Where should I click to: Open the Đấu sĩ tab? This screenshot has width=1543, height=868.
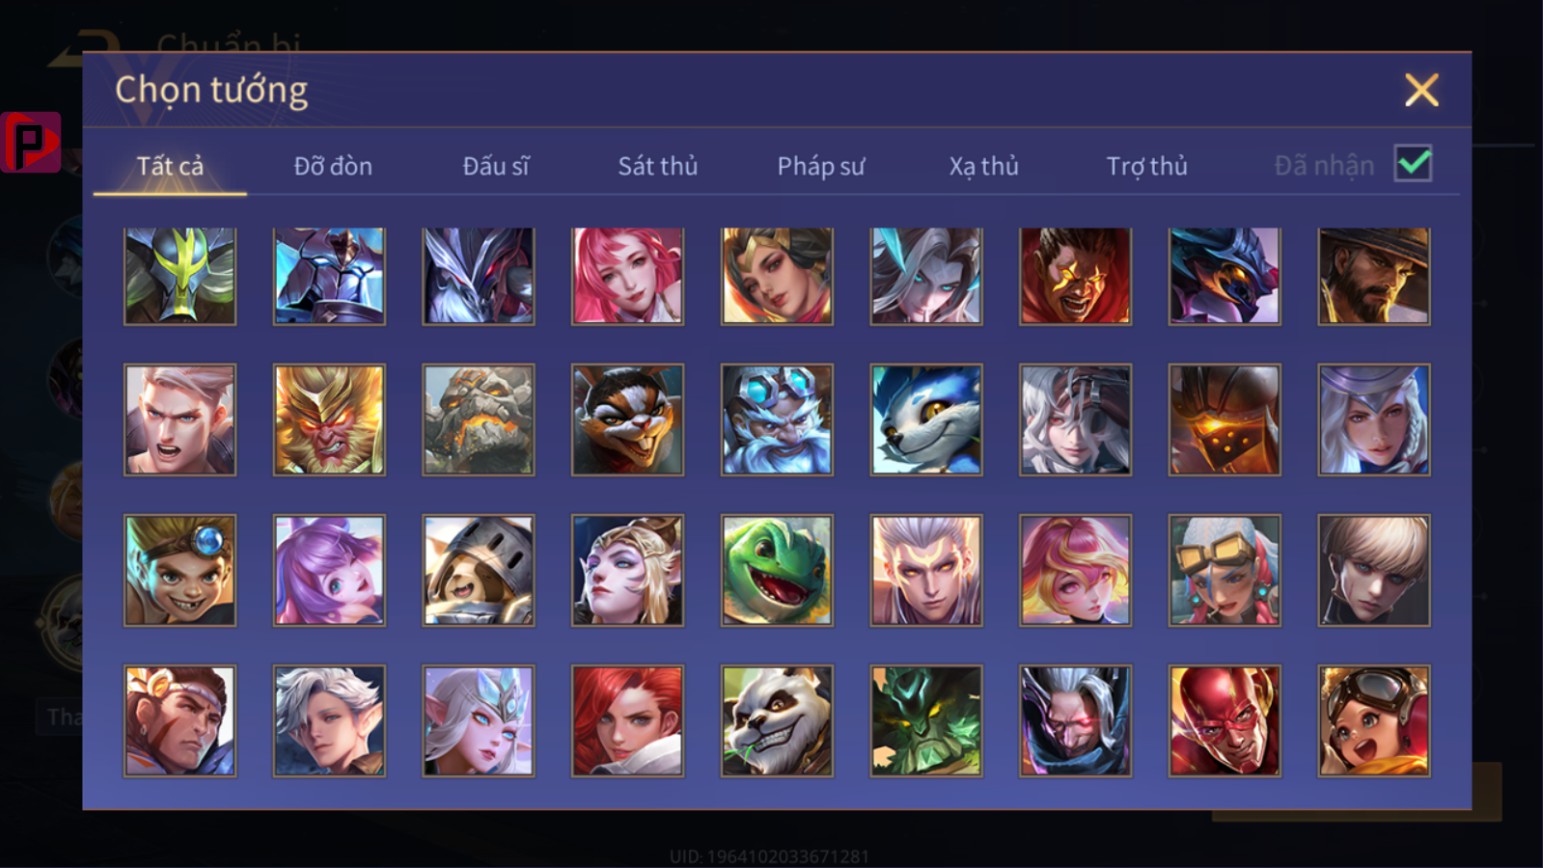pyautogui.click(x=496, y=166)
